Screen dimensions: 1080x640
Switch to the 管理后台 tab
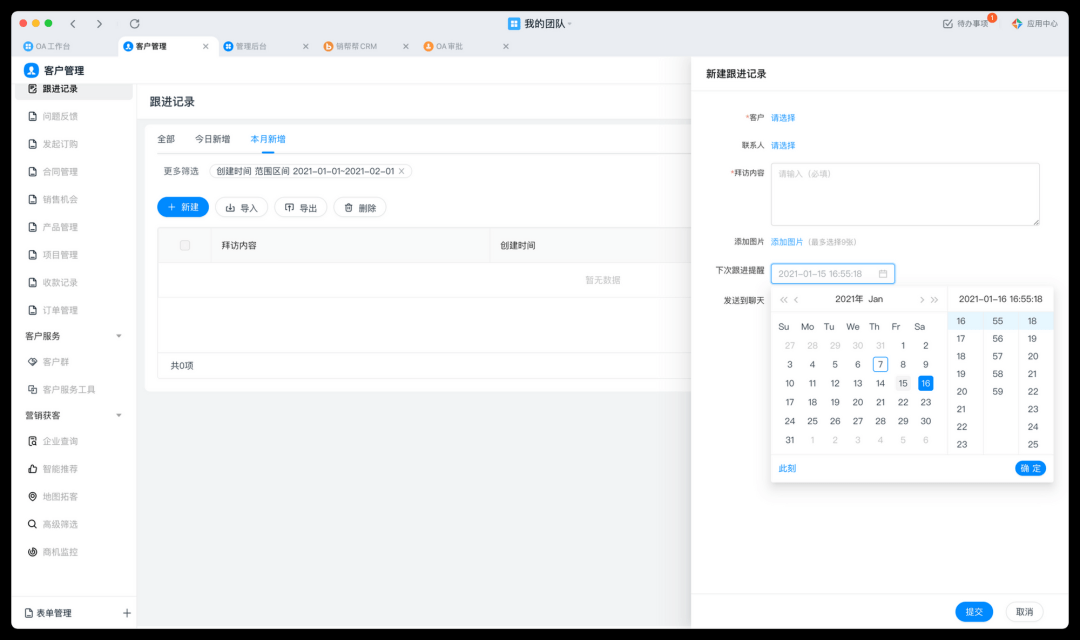click(x=245, y=46)
